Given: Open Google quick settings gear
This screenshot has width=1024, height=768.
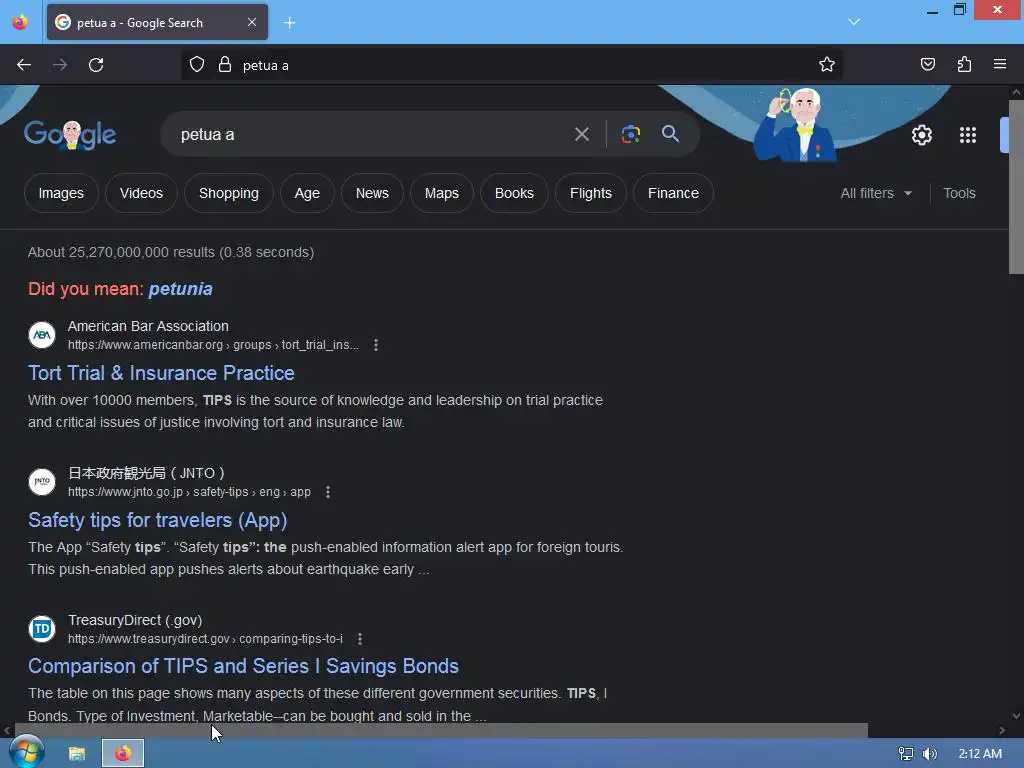Looking at the screenshot, I should pos(921,135).
